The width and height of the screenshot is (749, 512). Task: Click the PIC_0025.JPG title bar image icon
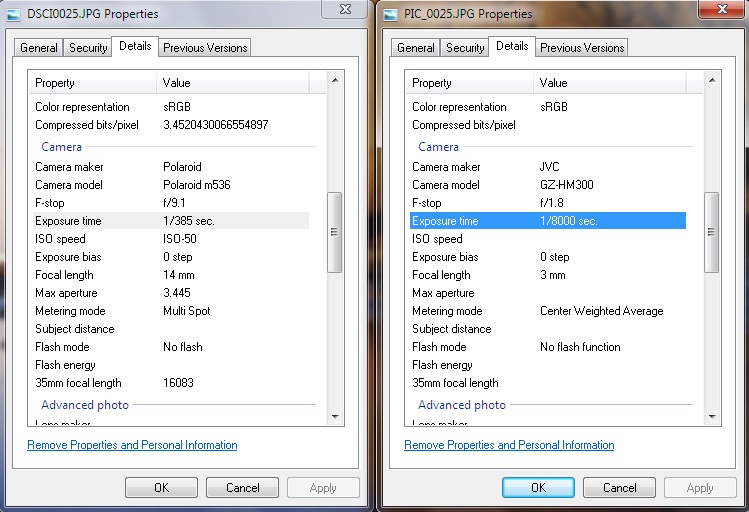click(389, 14)
